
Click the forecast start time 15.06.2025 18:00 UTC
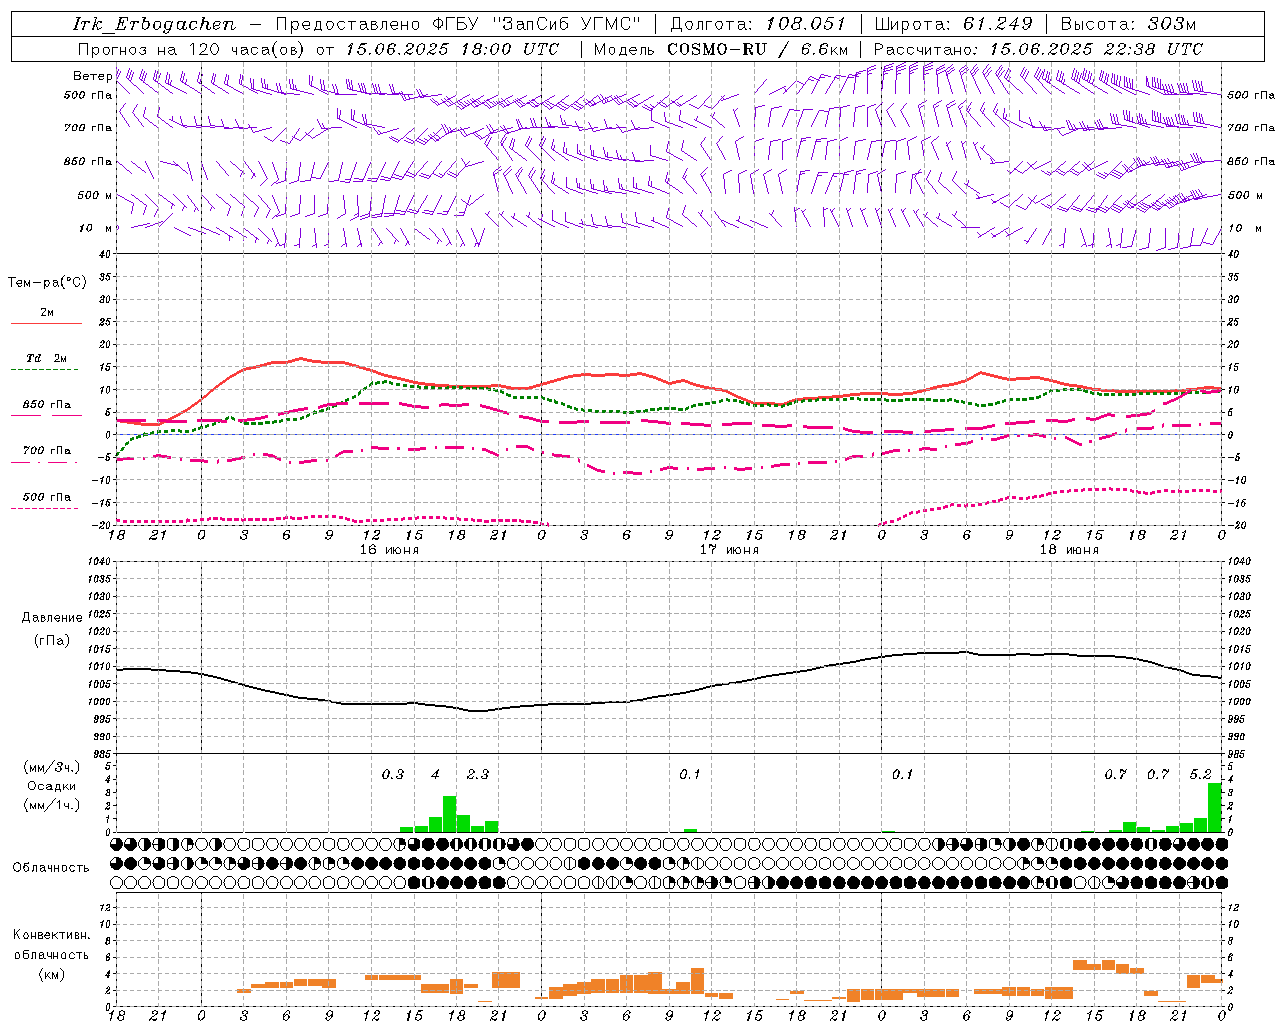[x=452, y=49]
